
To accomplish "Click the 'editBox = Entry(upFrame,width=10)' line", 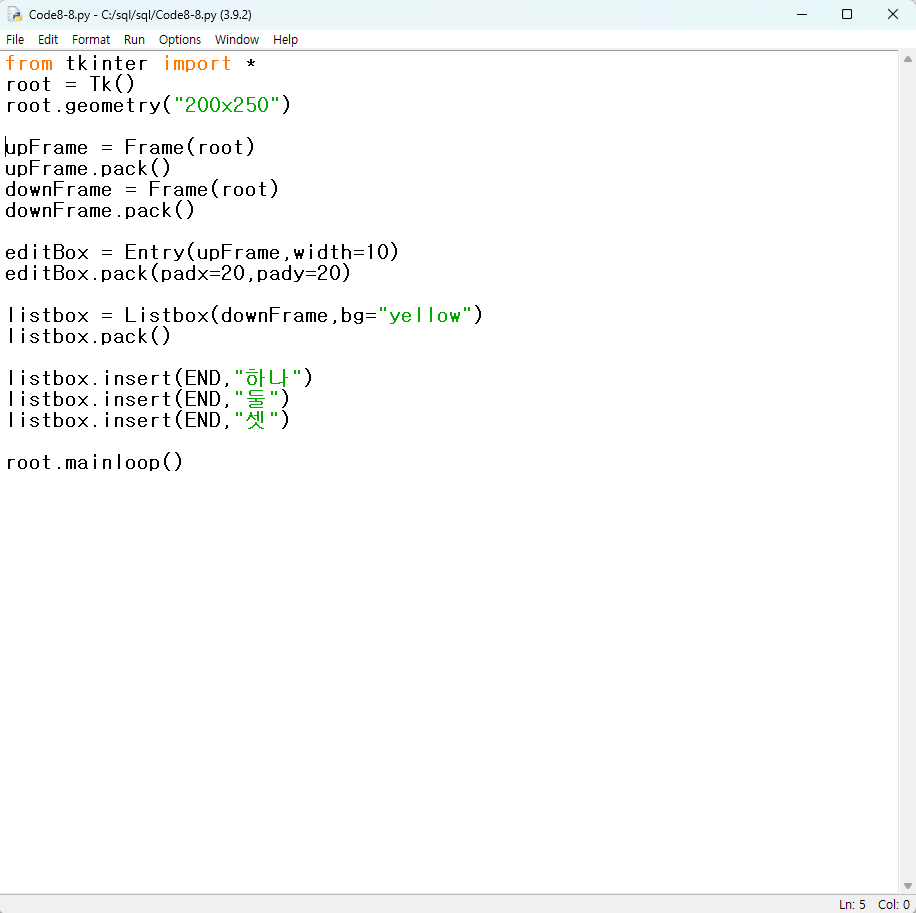I will click(x=202, y=252).
